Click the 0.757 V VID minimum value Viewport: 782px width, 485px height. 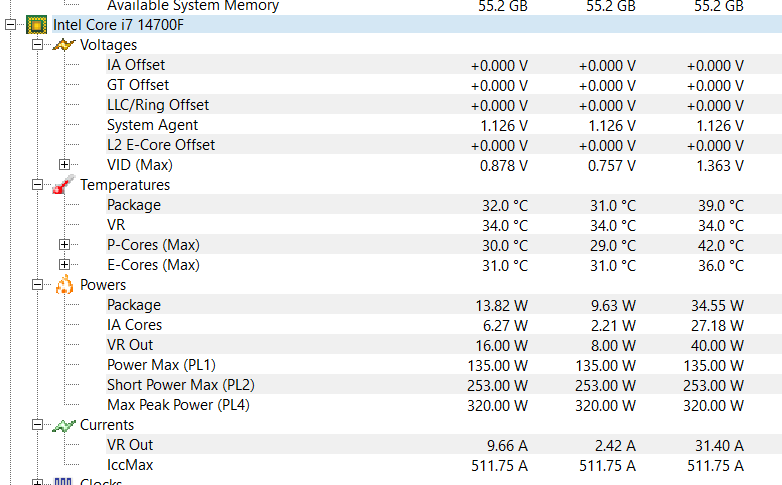(x=611, y=166)
